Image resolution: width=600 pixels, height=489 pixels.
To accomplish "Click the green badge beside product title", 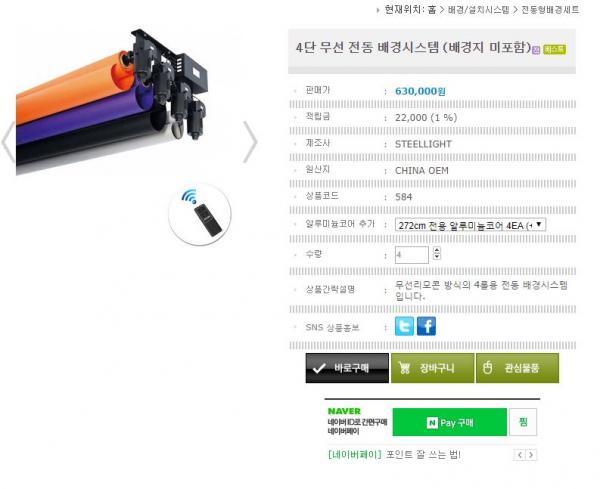I will point(554,49).
